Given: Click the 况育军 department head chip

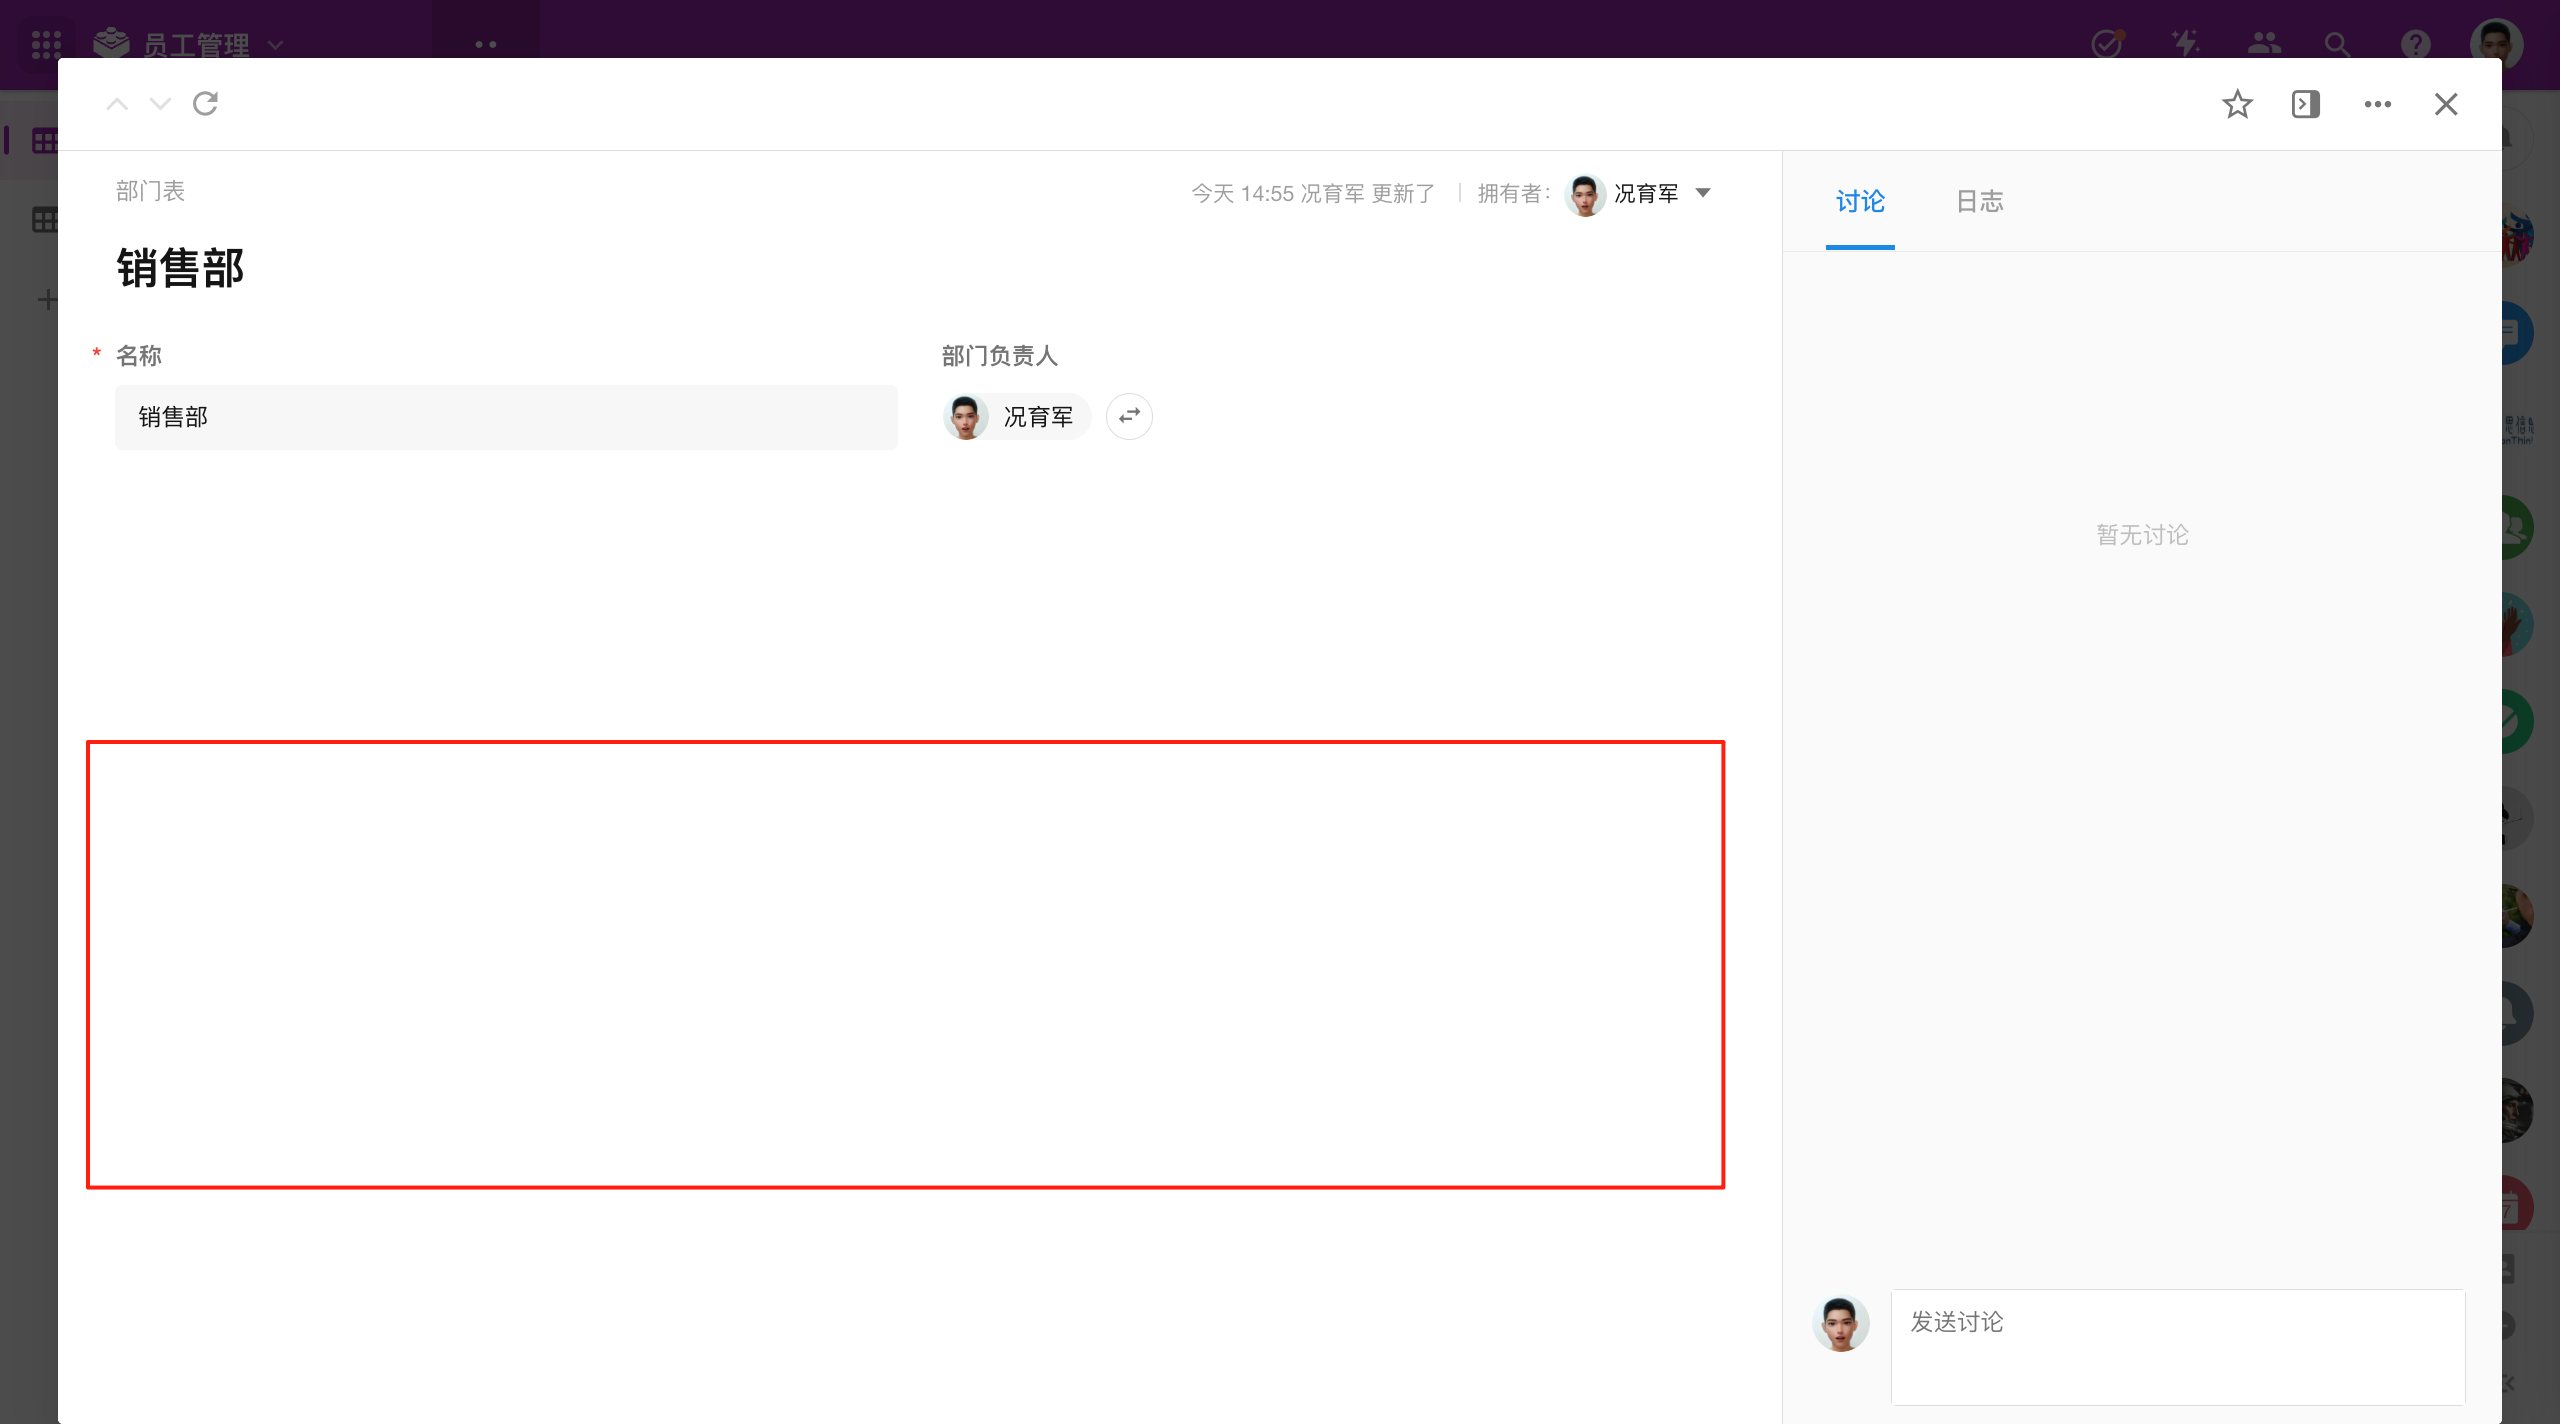Looking at the screenshot, I should tap(1015, 416).
